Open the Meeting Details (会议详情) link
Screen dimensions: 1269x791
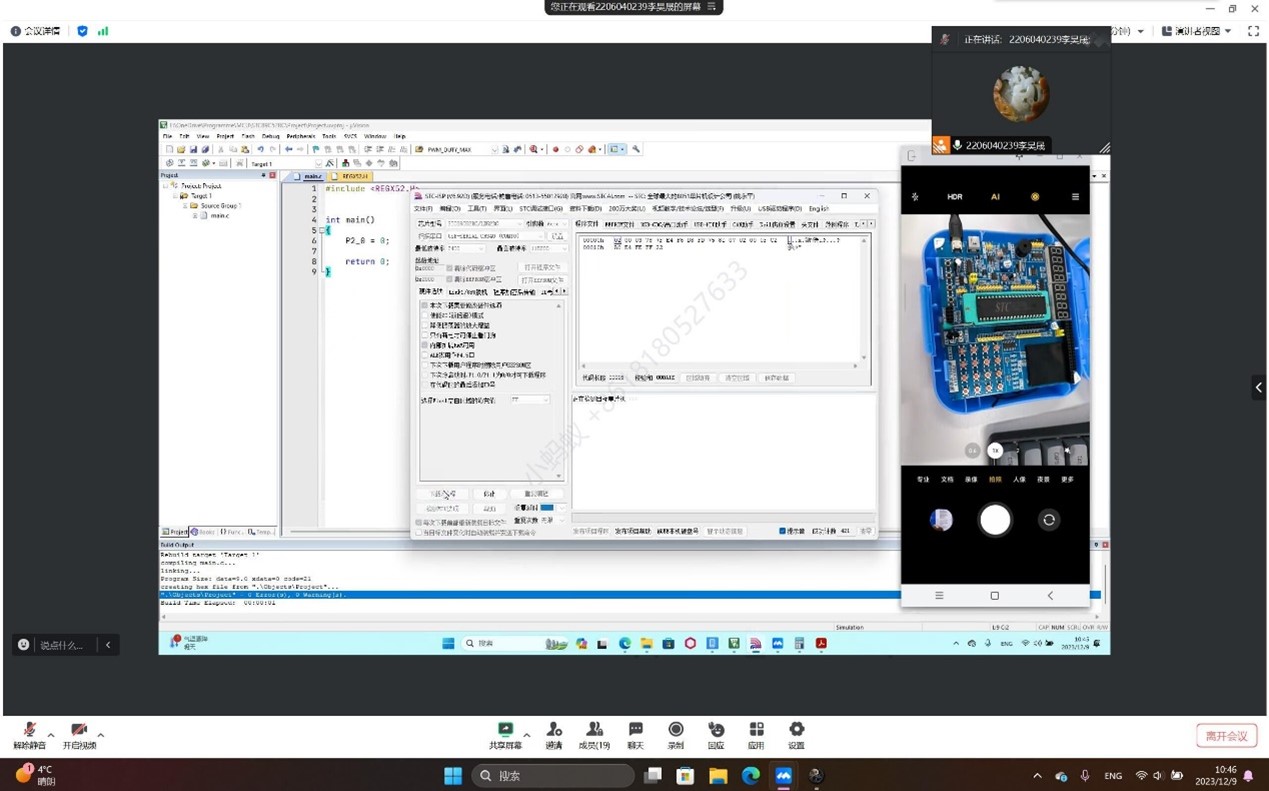(40, 31)
